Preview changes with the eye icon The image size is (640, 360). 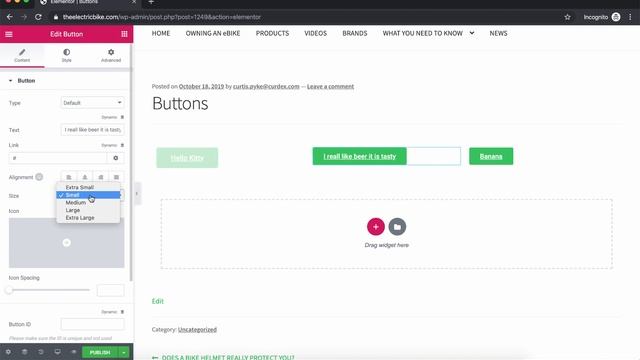[x=74, y=352]
